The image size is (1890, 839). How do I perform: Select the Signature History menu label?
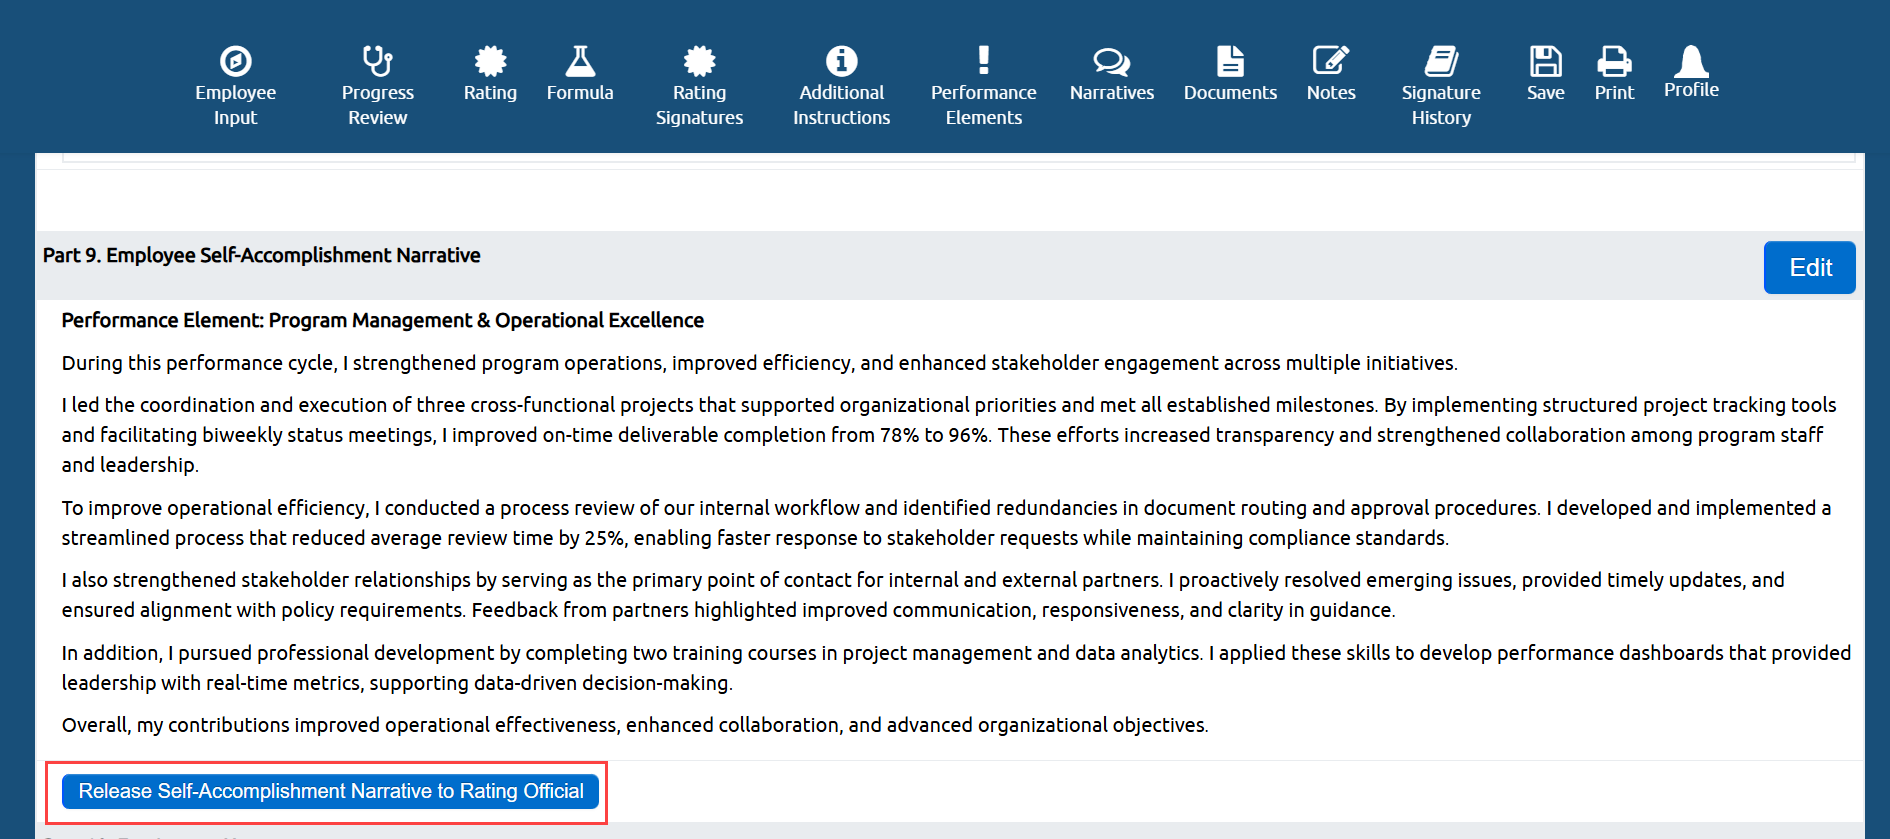pos(1441,105)
